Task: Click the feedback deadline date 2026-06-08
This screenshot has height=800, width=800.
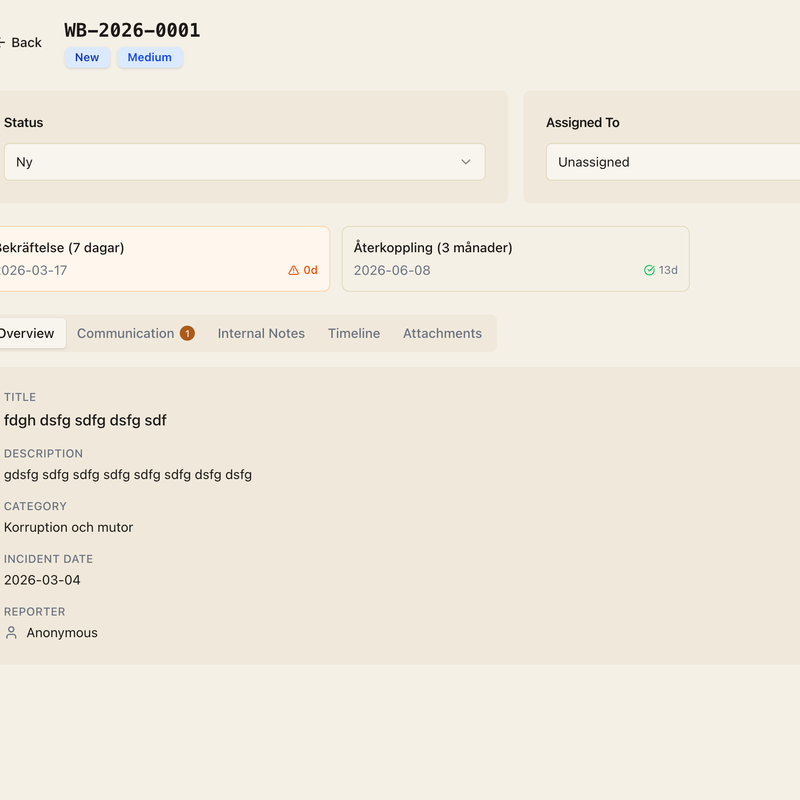Action: pyautogui.click(x=392, y=270)
